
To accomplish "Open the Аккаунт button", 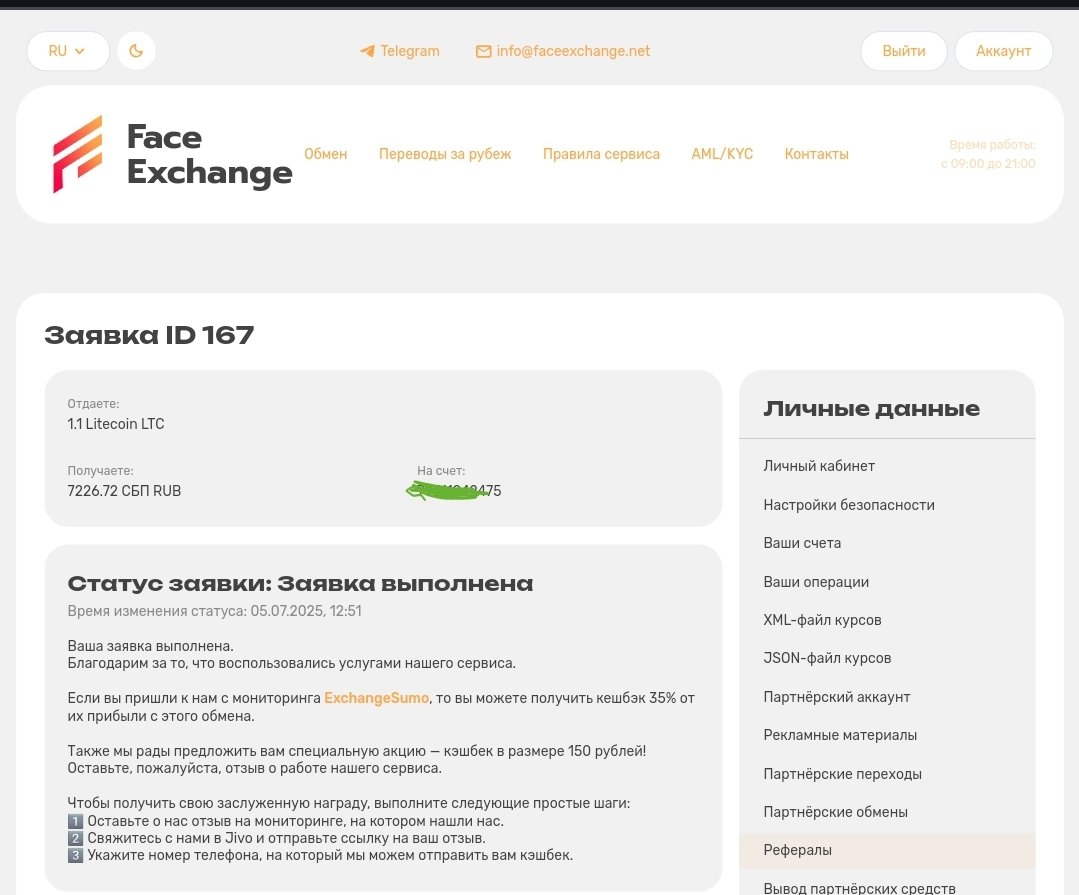I will click(x=1003, y=51).
